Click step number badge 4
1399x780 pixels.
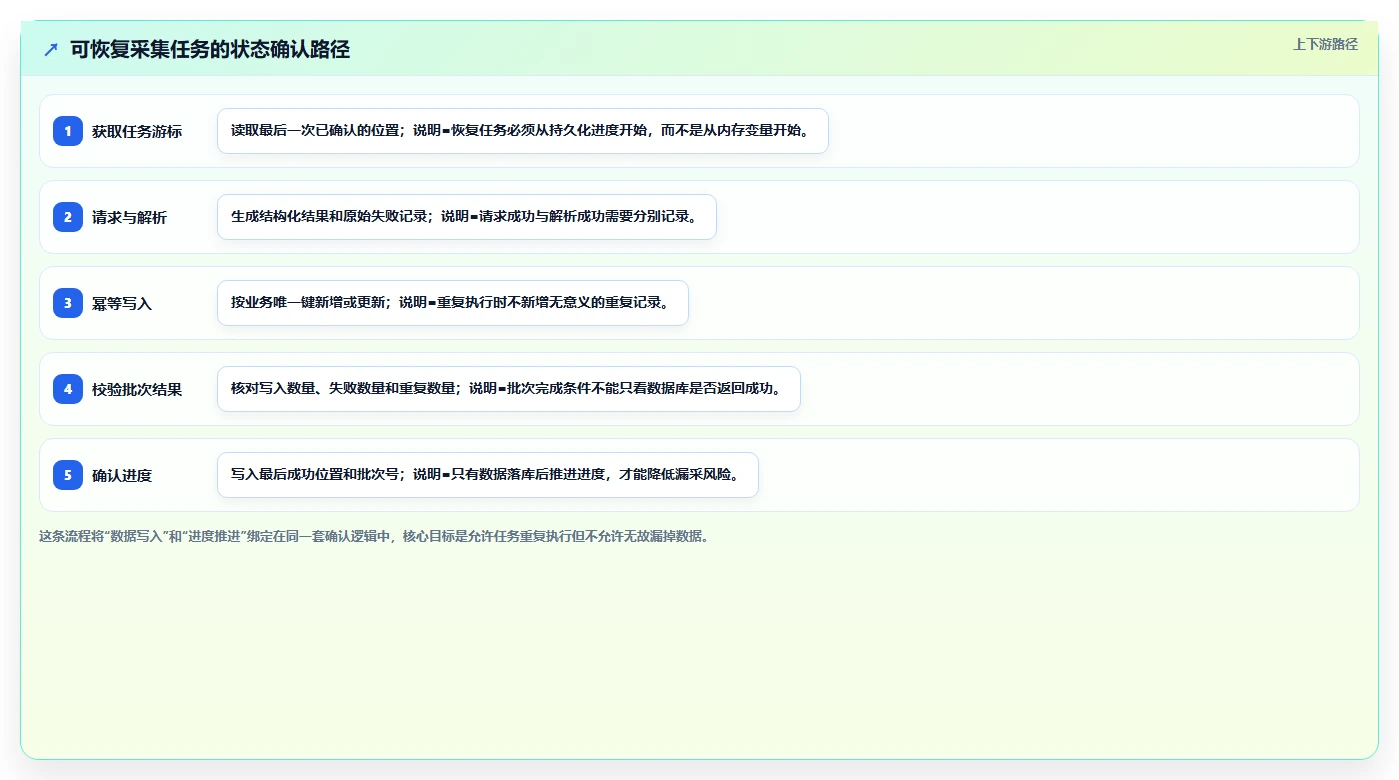pyautogui.click(x=68, y=388)
